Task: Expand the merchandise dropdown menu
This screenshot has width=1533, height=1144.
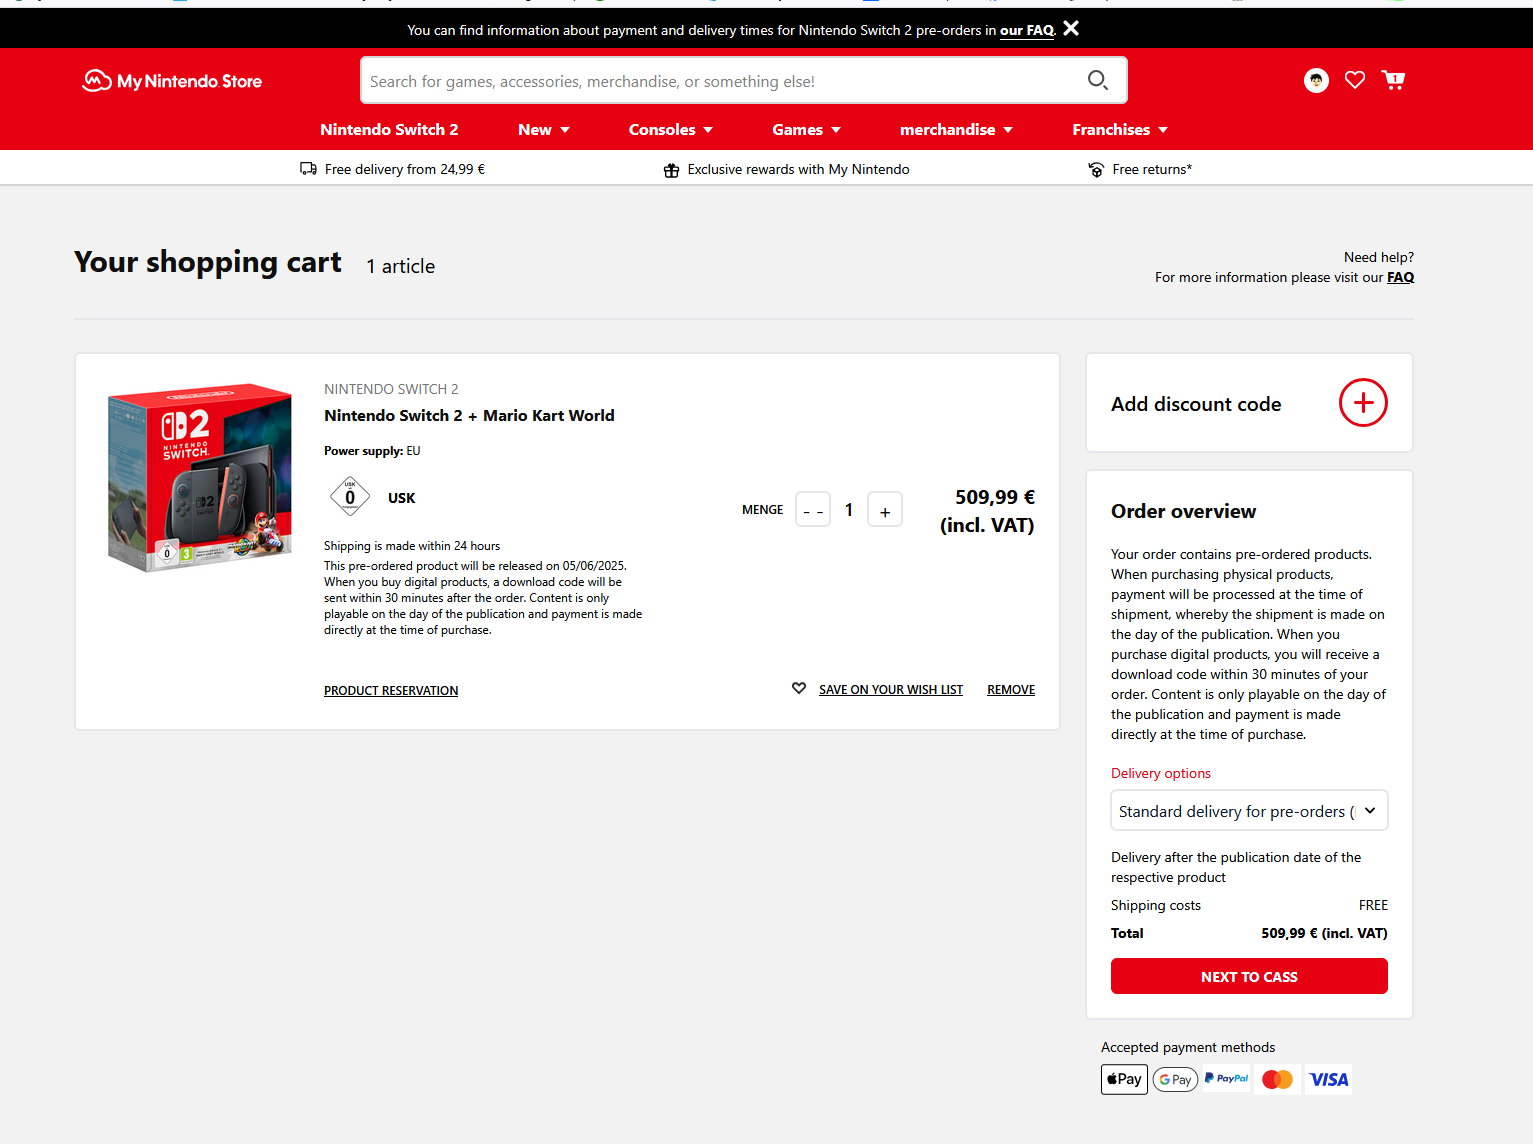Action: (957, 130)
